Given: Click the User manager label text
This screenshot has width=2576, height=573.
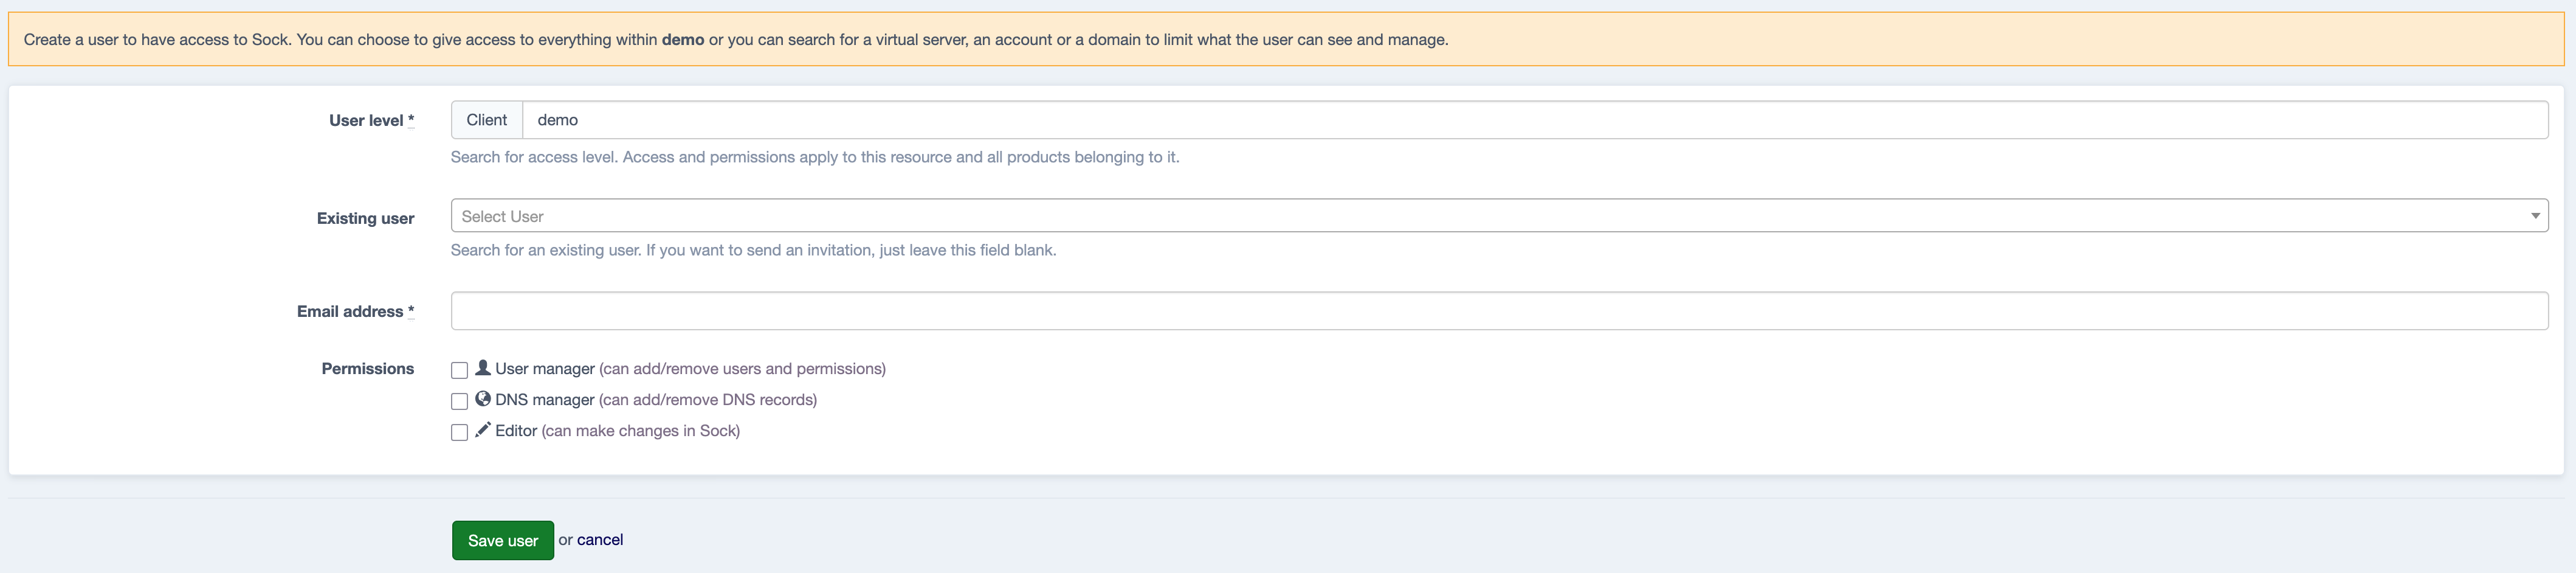Looking at the screenshot, I should (x=544, y=369).
